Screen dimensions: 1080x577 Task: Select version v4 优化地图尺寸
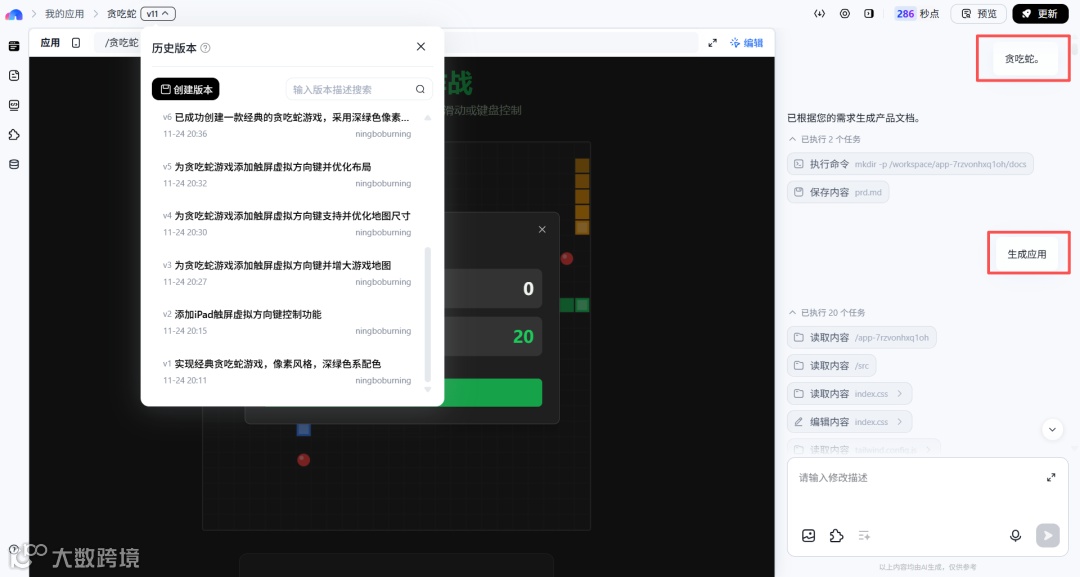[287, 223]
